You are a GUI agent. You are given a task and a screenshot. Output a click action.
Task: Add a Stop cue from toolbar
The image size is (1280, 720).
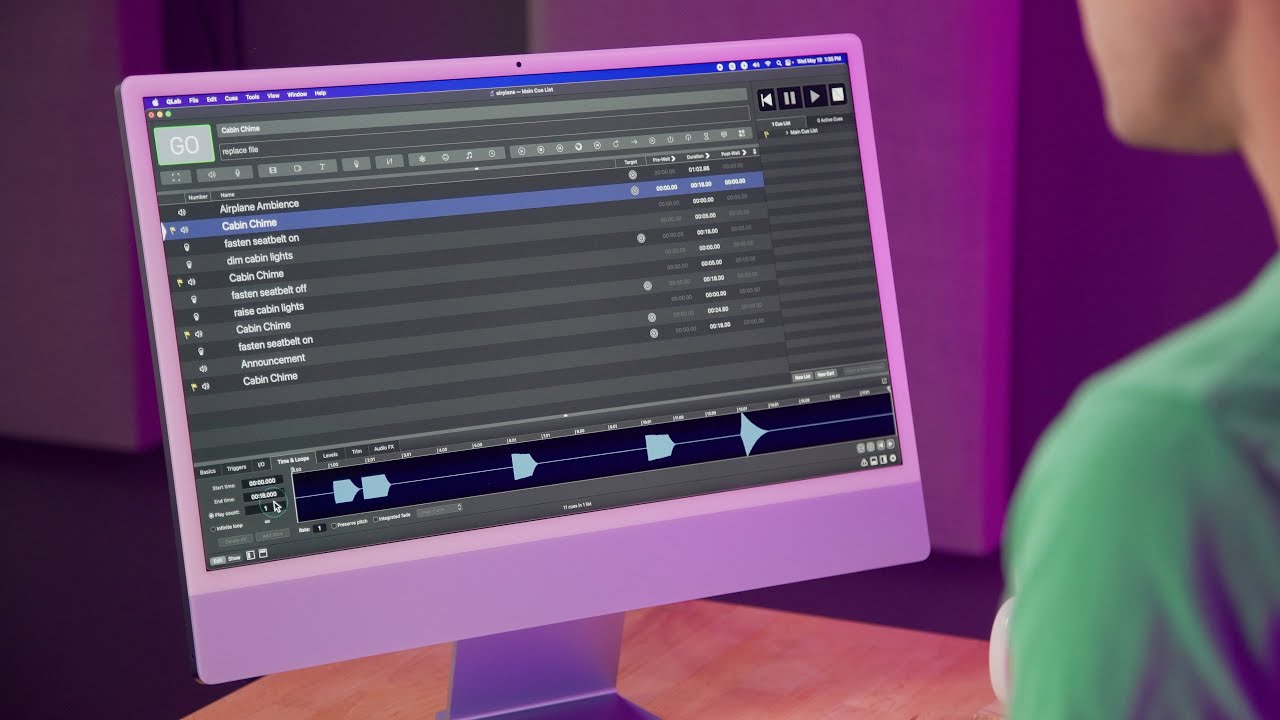pyautogui.click(x=540, y=150)
